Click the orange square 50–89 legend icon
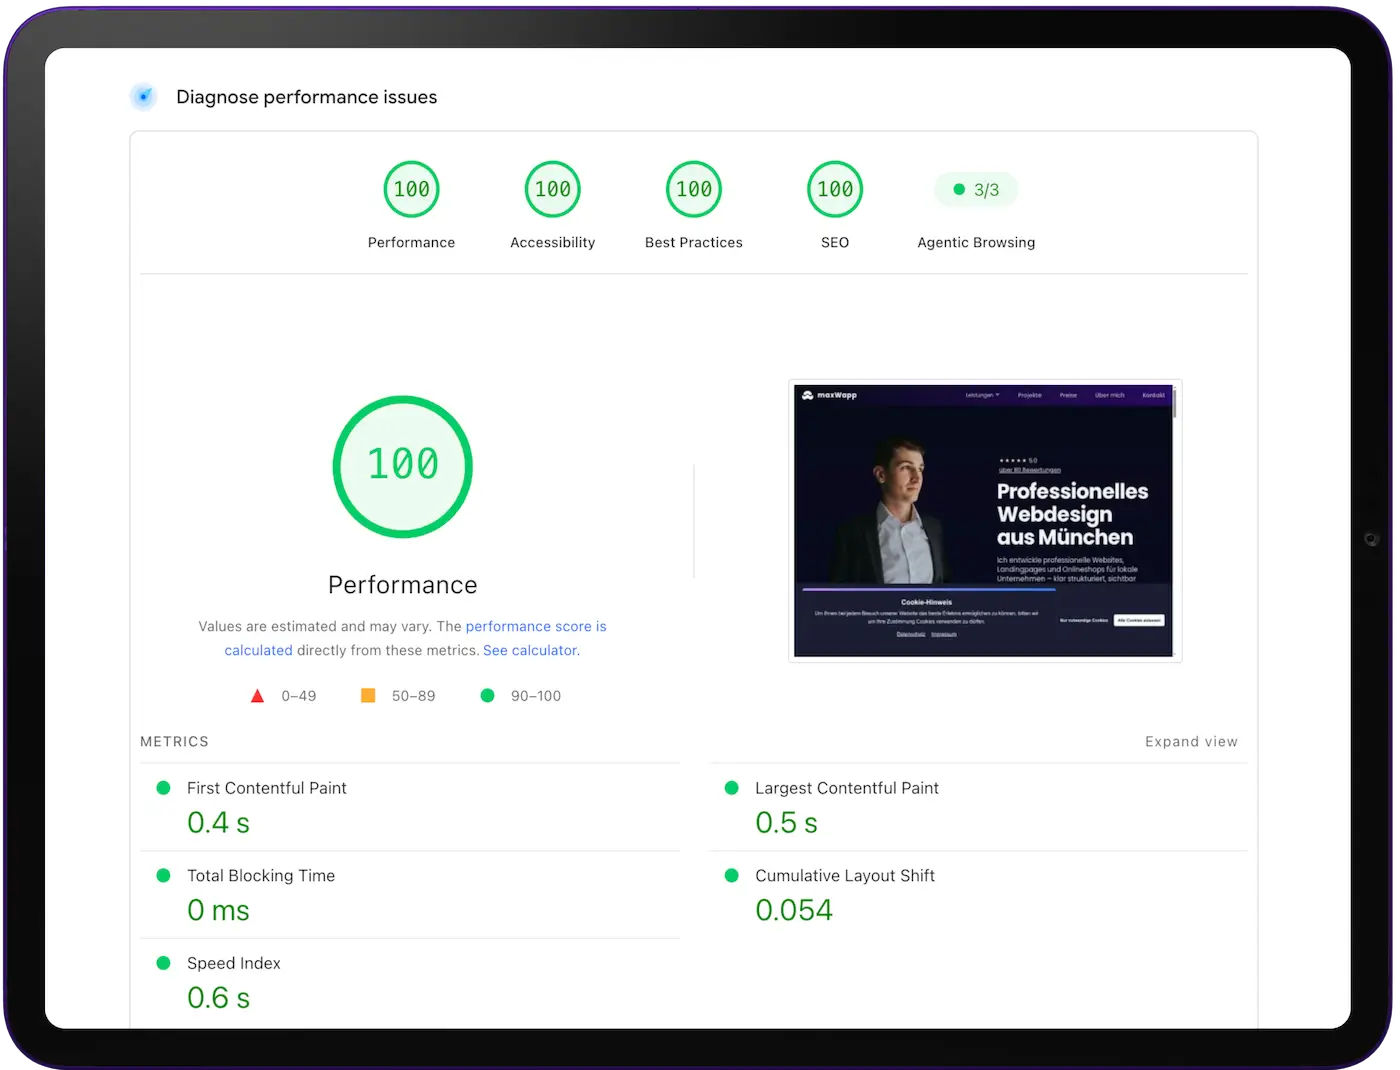This screenshot has height=1070, width=1400. pyautogui.click(x=368, y=695)
